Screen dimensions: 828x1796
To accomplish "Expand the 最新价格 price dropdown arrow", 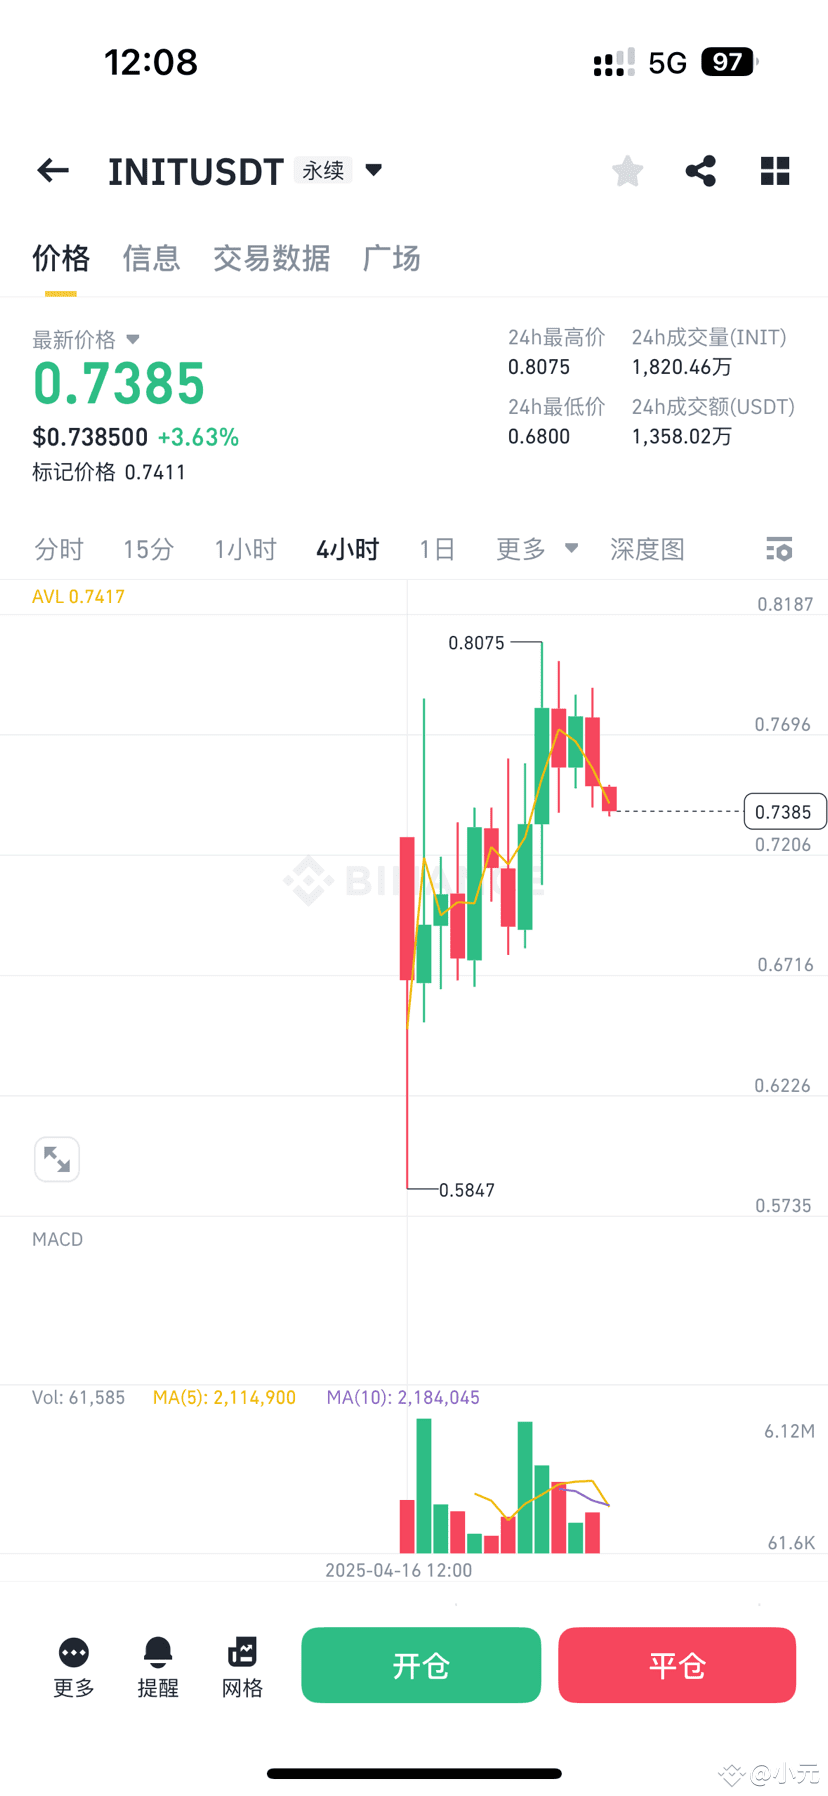I will (x=132, y=339).
